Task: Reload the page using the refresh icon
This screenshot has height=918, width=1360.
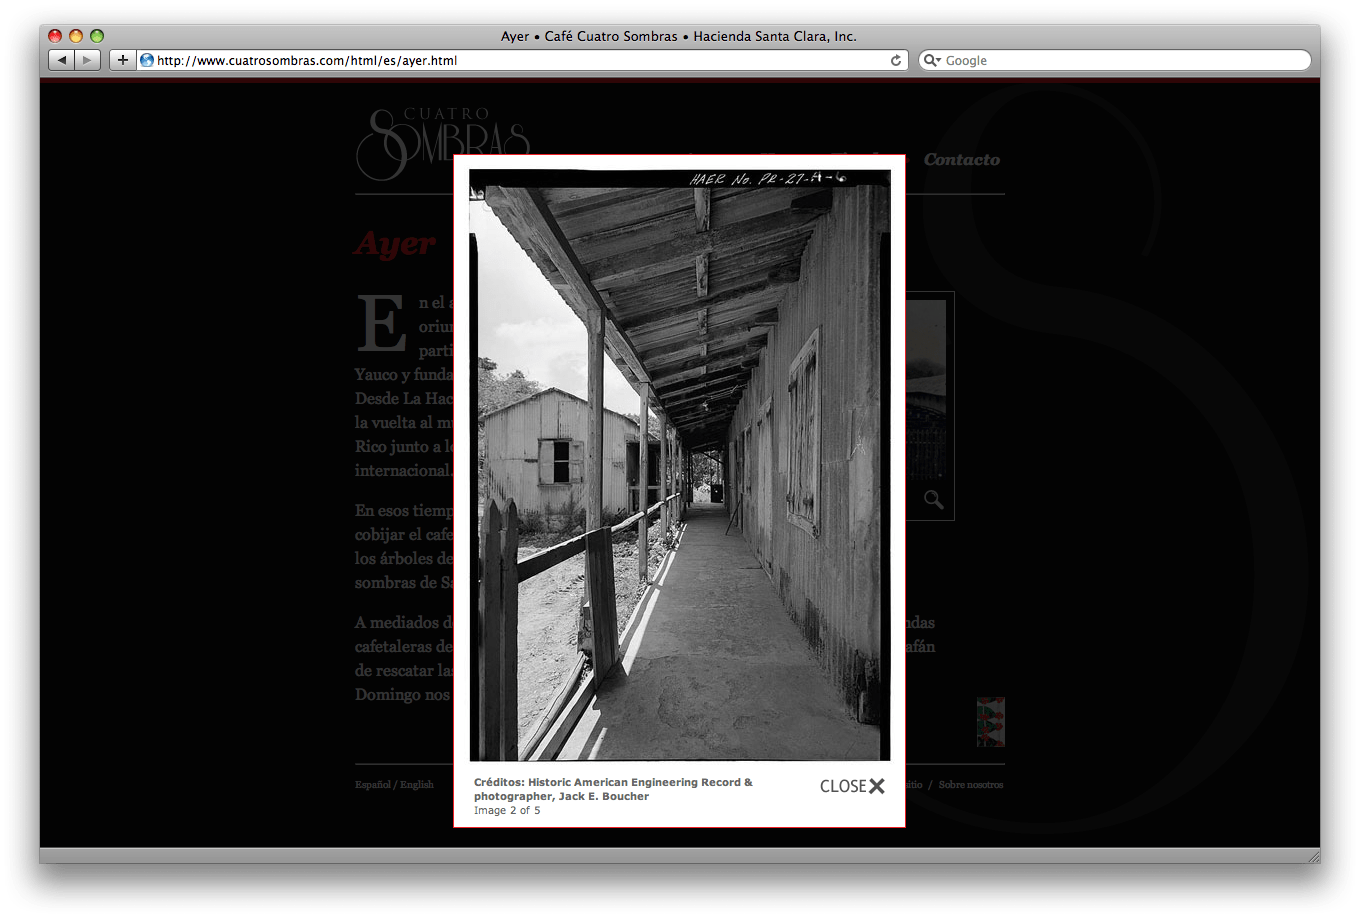Action: (x=896, y=61)
